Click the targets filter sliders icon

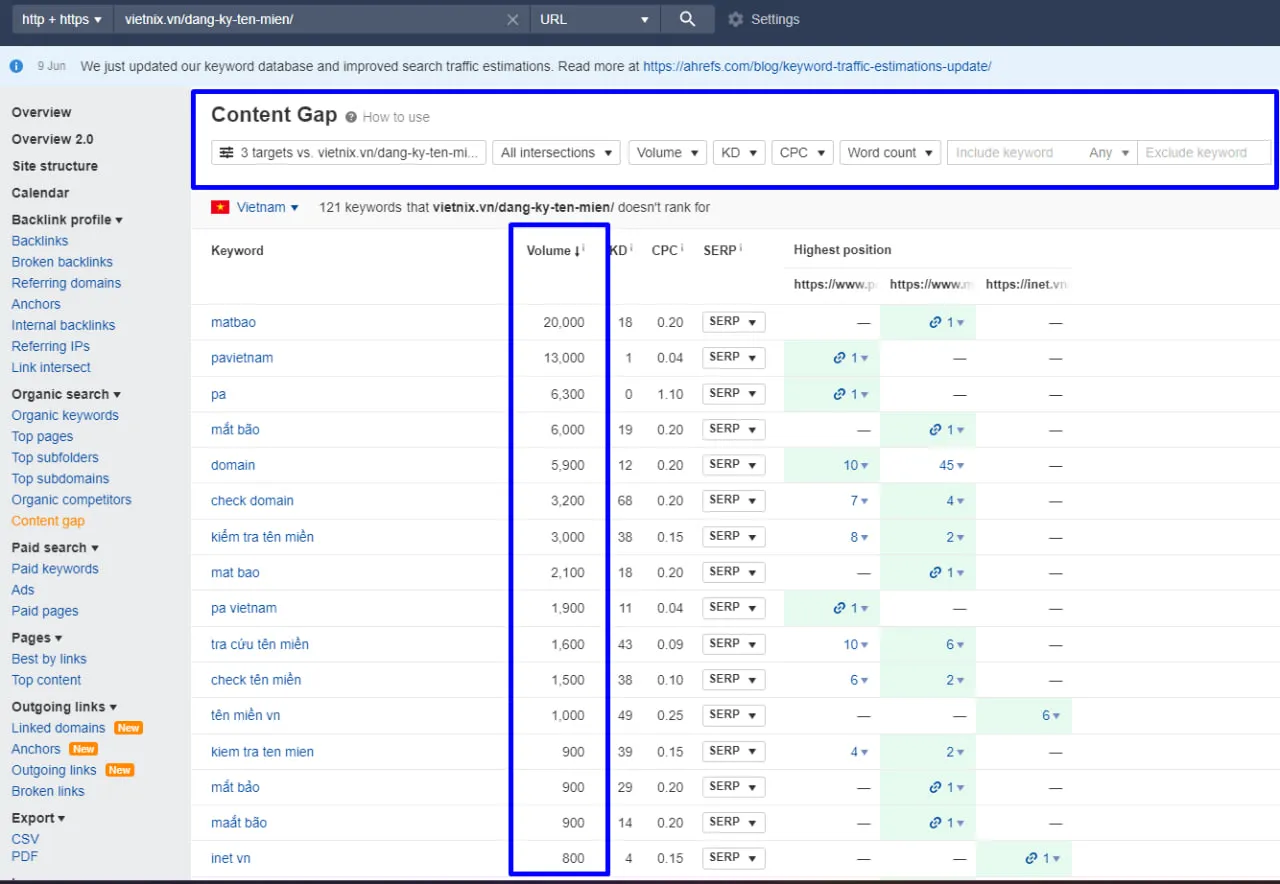tap(227, 152)
